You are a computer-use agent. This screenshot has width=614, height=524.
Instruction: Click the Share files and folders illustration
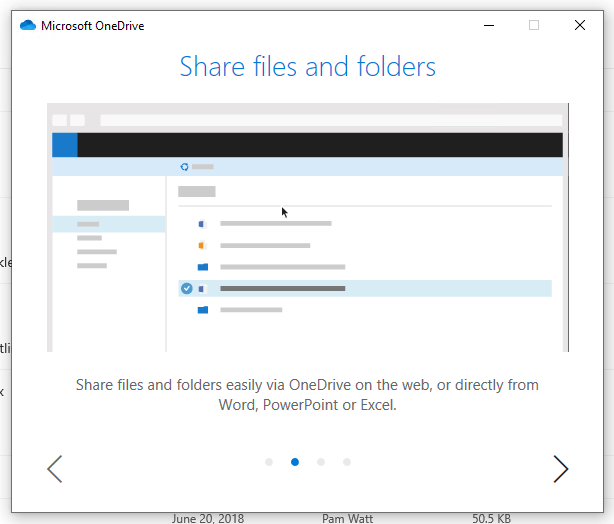(x=308, y=228)
